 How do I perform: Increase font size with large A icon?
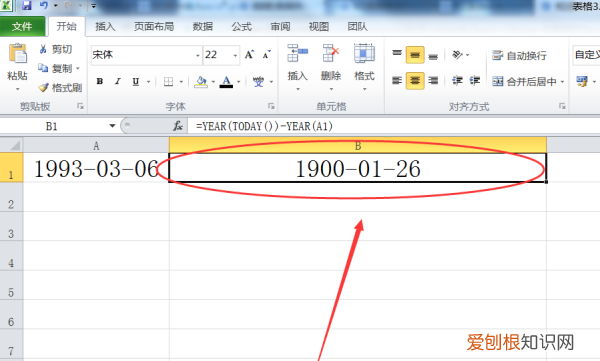click(x=249, y=55)
